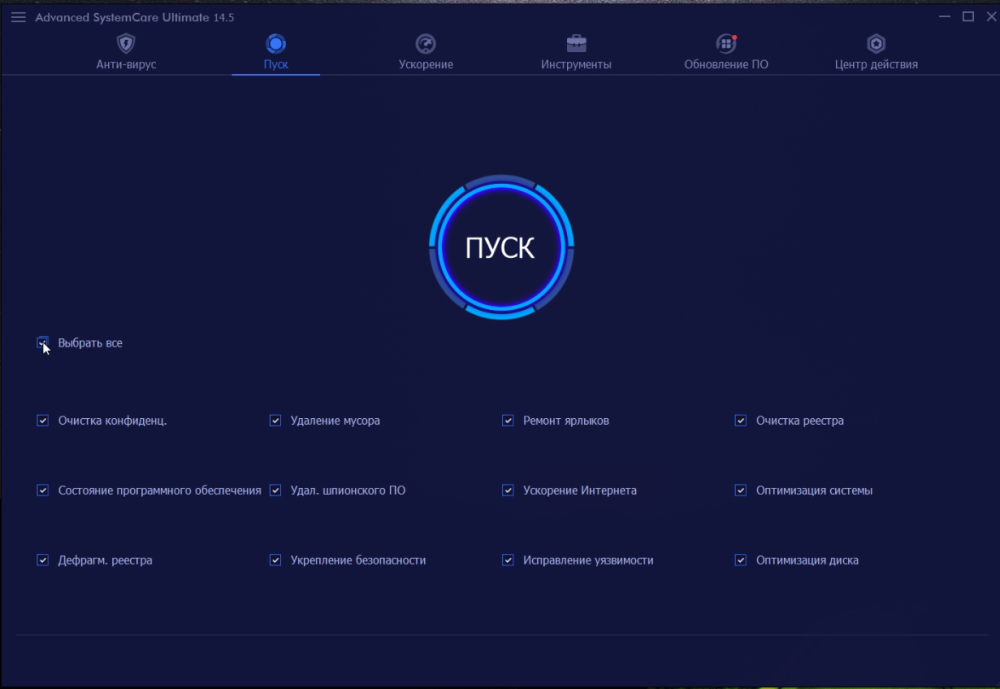Open the Инструменты toolbox icon

click(x=576, y=43)
